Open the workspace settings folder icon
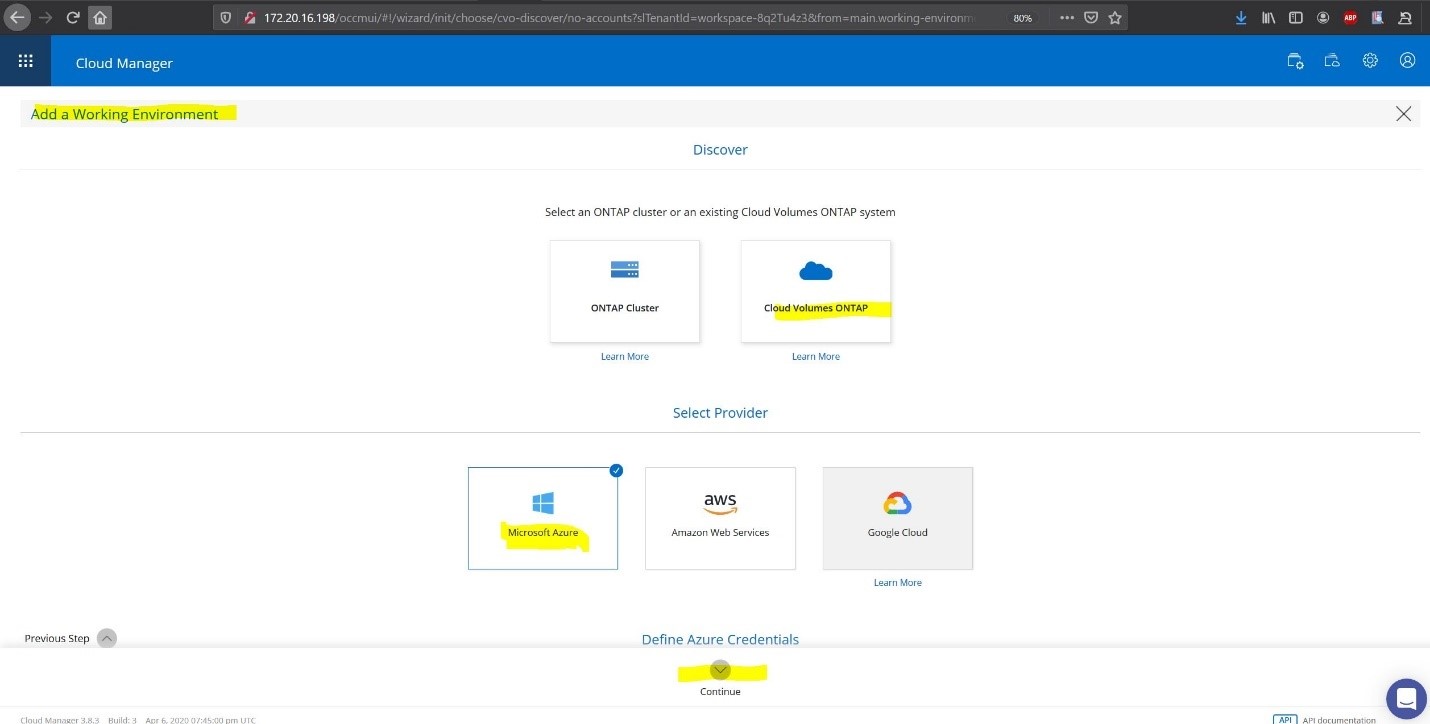 [1295, 61]
